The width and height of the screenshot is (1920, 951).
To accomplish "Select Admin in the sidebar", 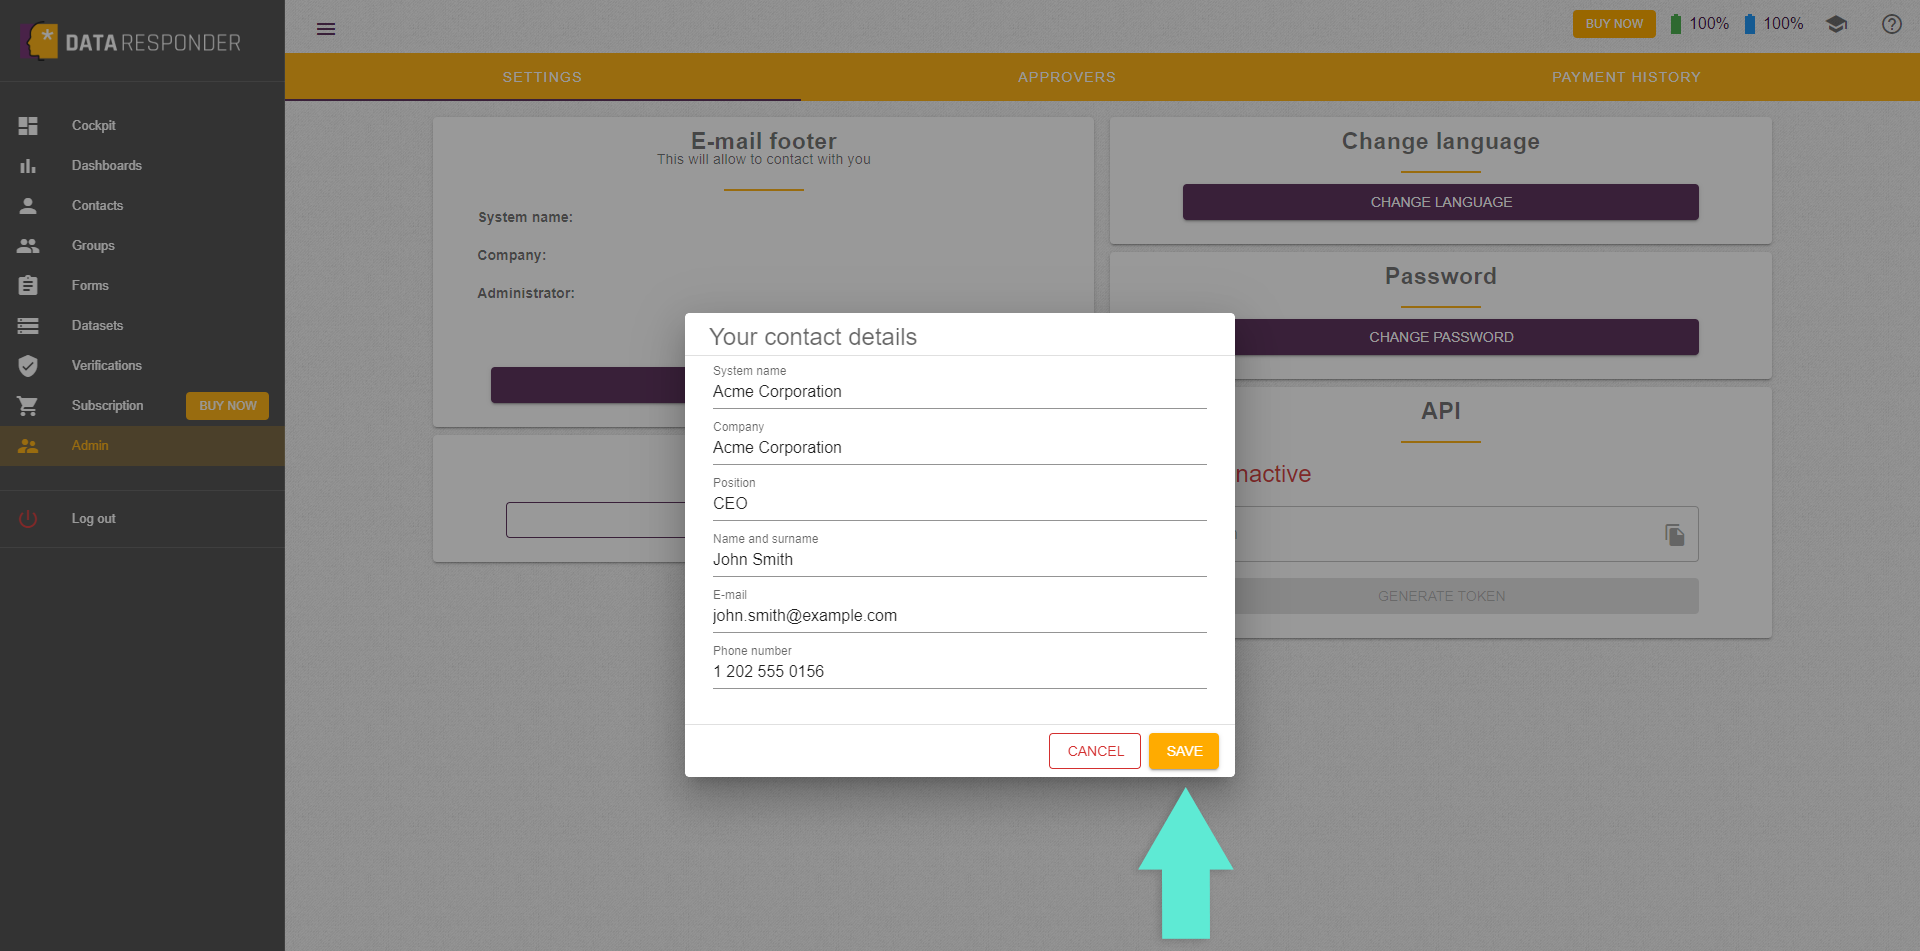I will (142, 446).
